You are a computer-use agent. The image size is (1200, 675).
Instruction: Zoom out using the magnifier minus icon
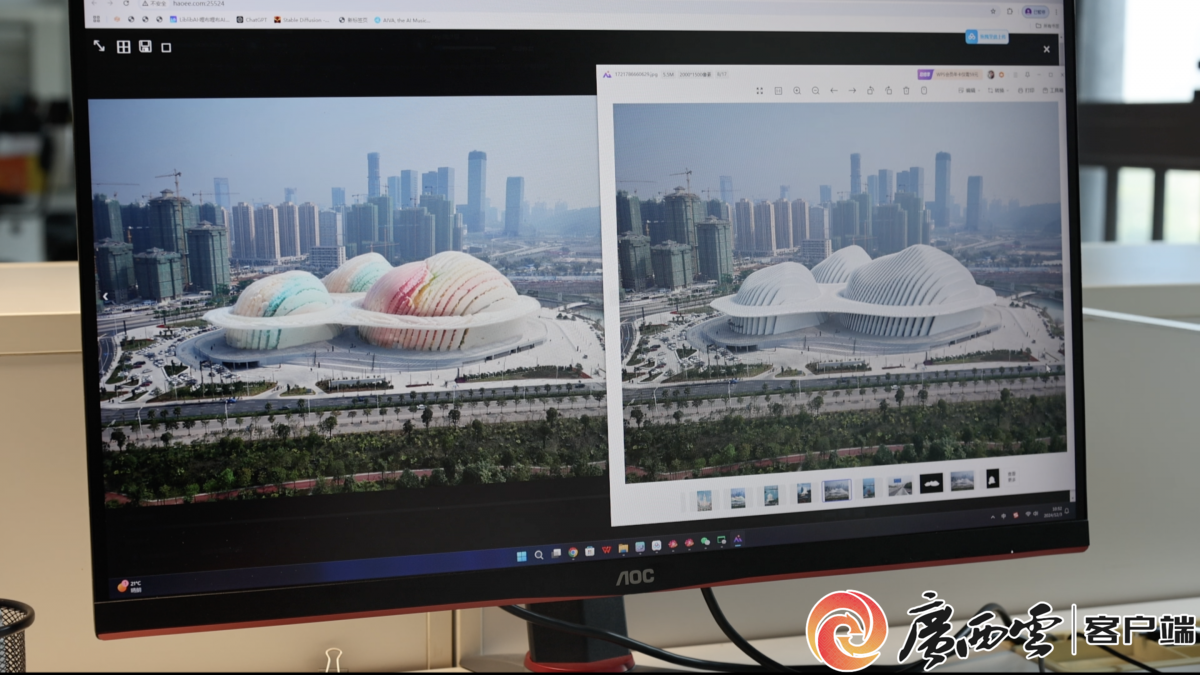(x=815, y=90)
